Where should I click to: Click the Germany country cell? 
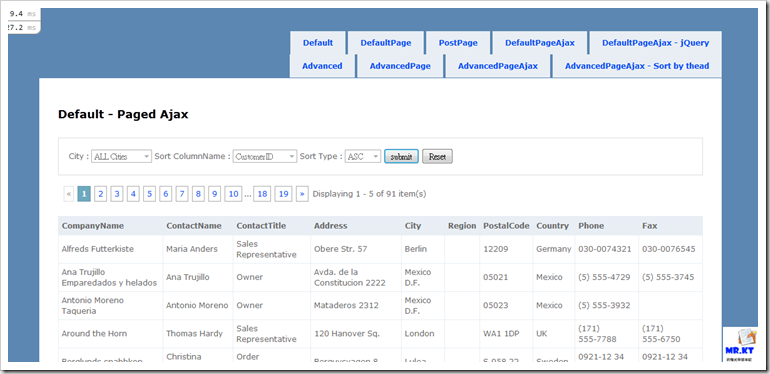pos(554,249)
